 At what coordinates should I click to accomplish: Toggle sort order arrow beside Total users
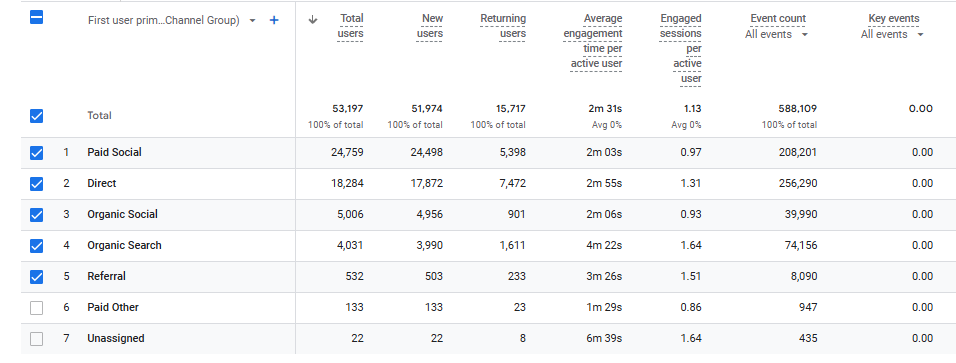[x=313, y=20]
